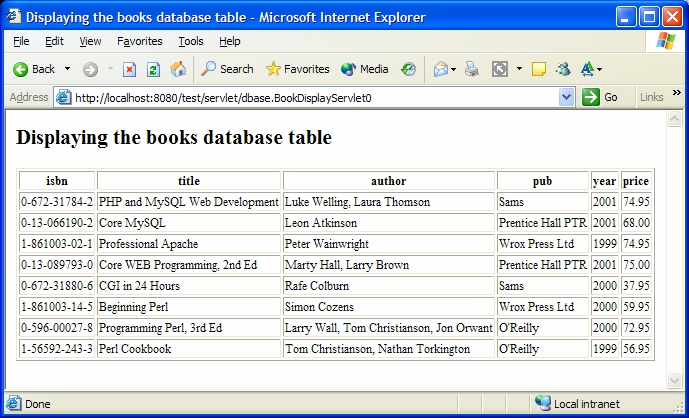Viewport: 689px width, 418px height.
Task: Select the Professional Apache title cell
Action: [x=189, y=244]
